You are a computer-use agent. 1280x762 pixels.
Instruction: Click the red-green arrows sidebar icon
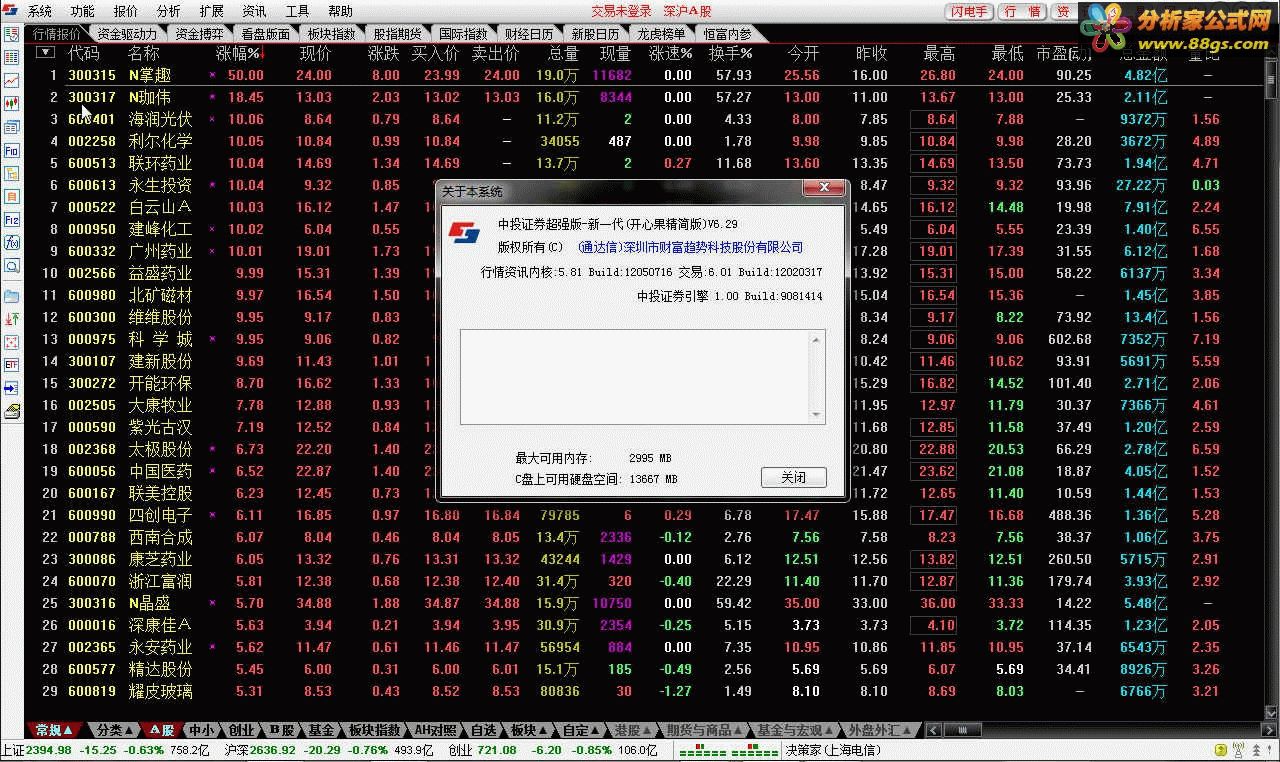(x=12, y=319)
